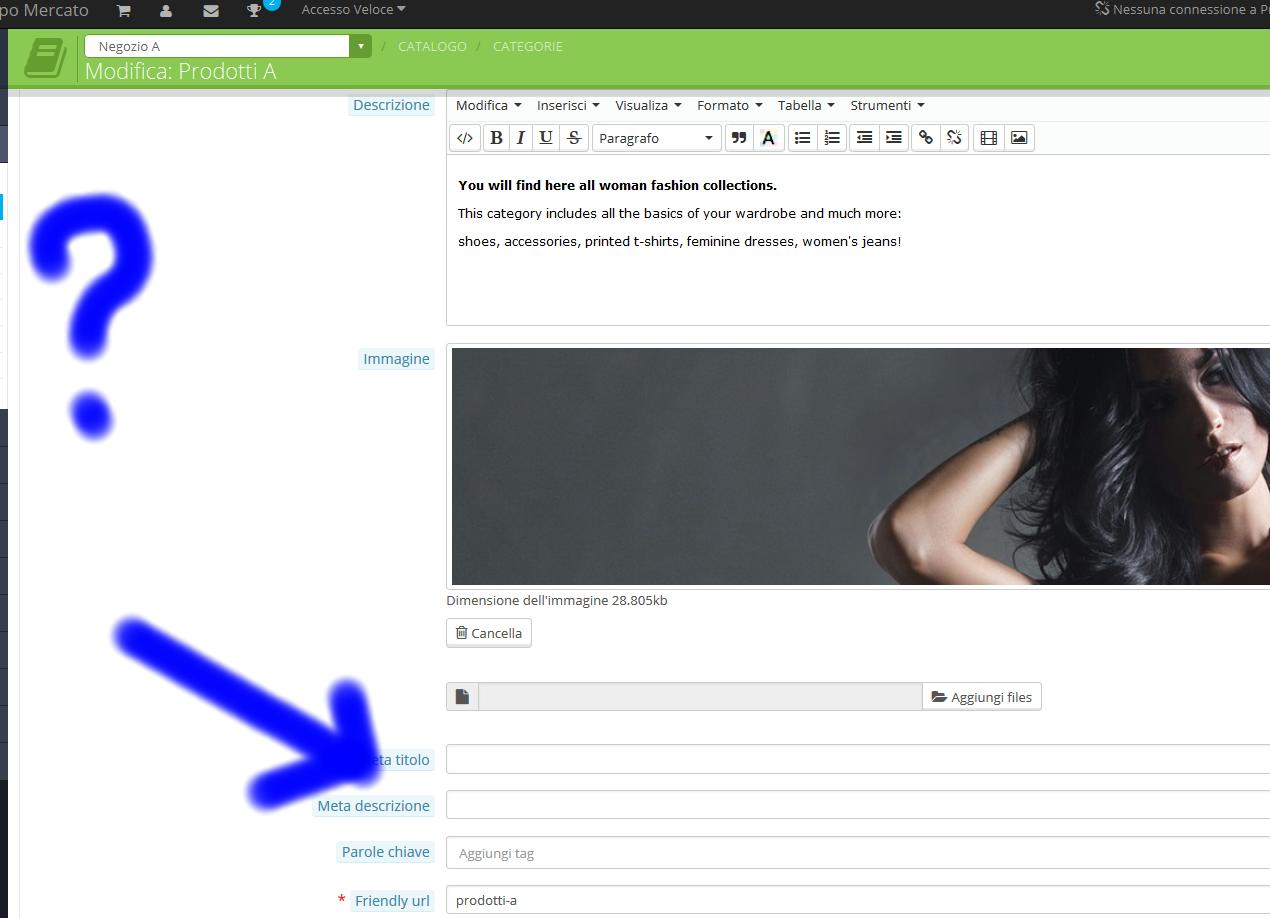Toggle bold formatting

pyautogui.click(x=496, y=138)
